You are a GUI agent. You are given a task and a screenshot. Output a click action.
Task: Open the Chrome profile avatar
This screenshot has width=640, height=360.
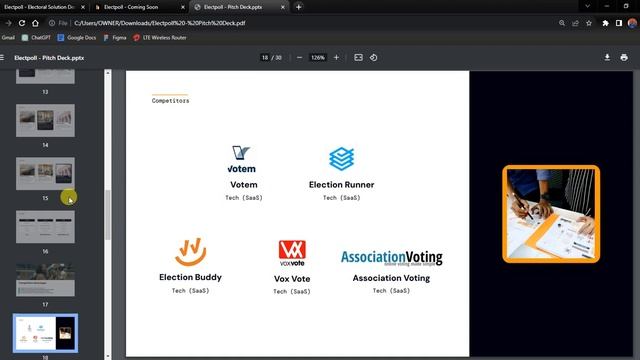pyautogui.click(x=632, y=23)
